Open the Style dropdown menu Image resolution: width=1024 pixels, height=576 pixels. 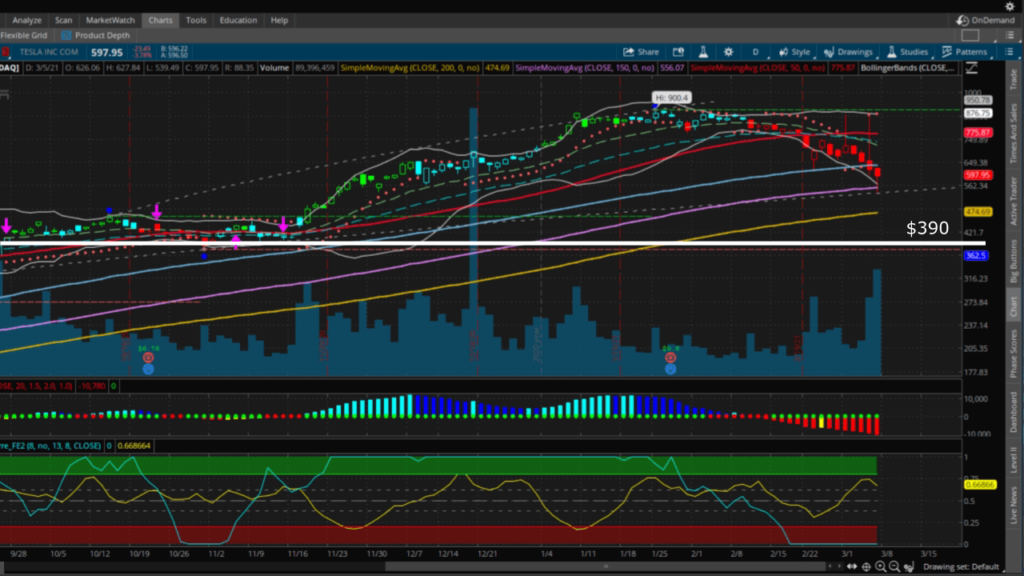pyautogui.click(x=794, y=52)
